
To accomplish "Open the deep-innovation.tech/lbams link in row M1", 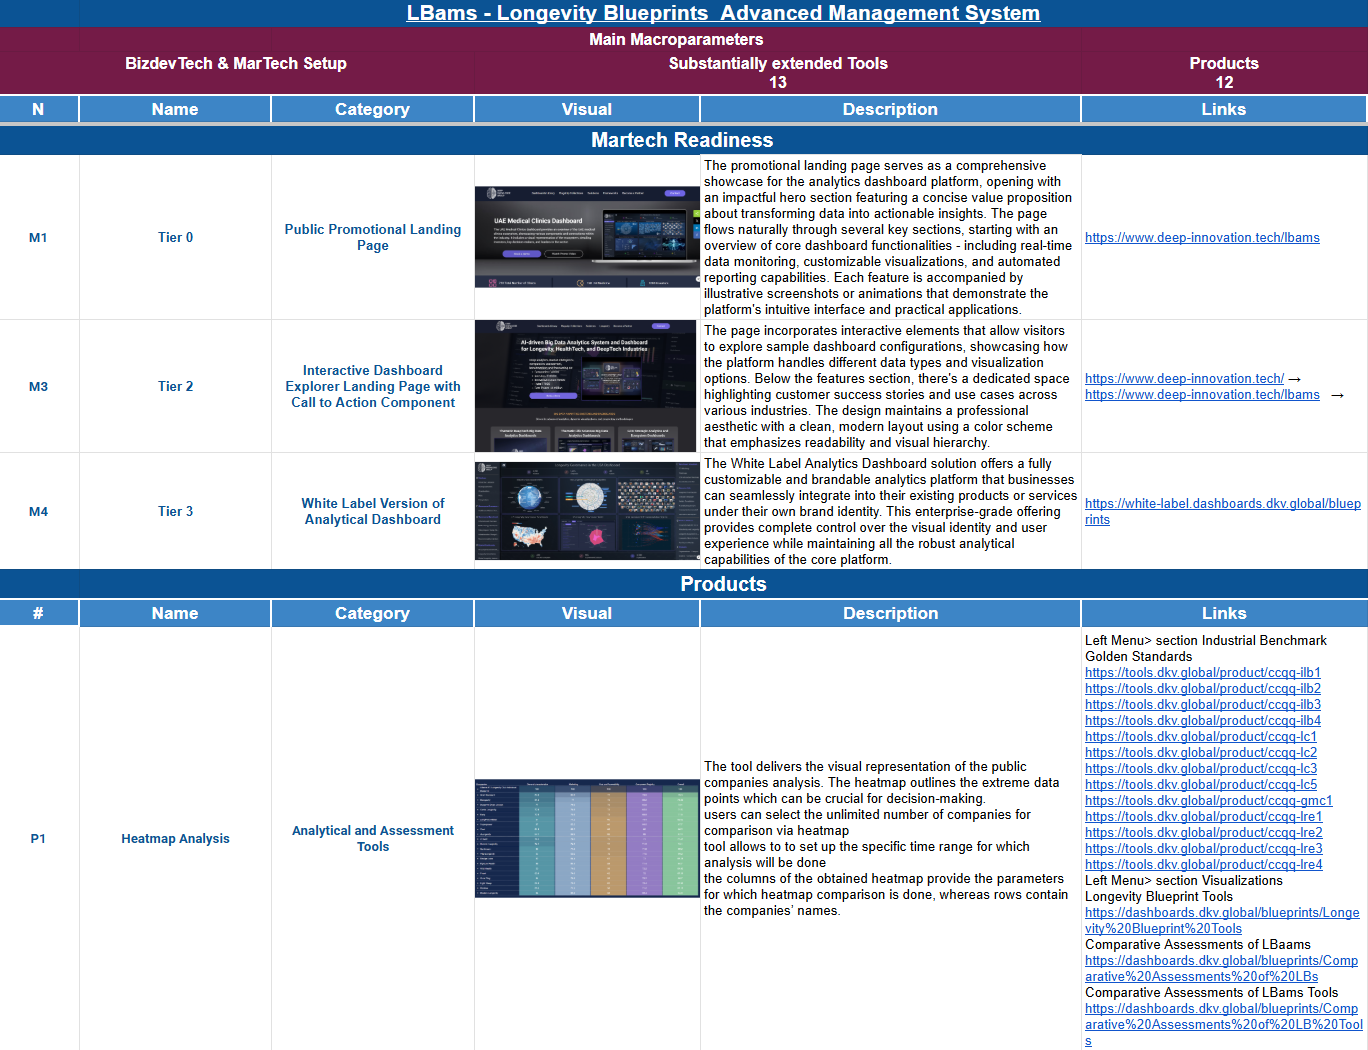I will [x=1201, y=238].
